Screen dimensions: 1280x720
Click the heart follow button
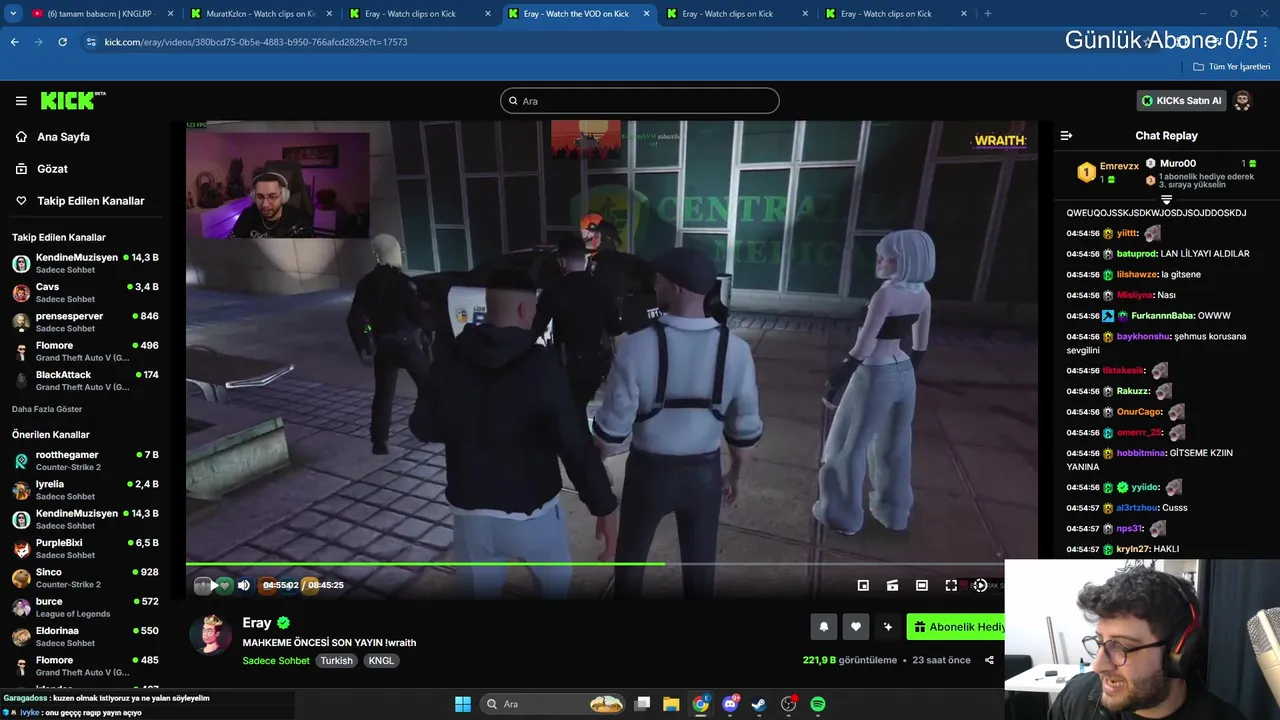click(855, 627)
